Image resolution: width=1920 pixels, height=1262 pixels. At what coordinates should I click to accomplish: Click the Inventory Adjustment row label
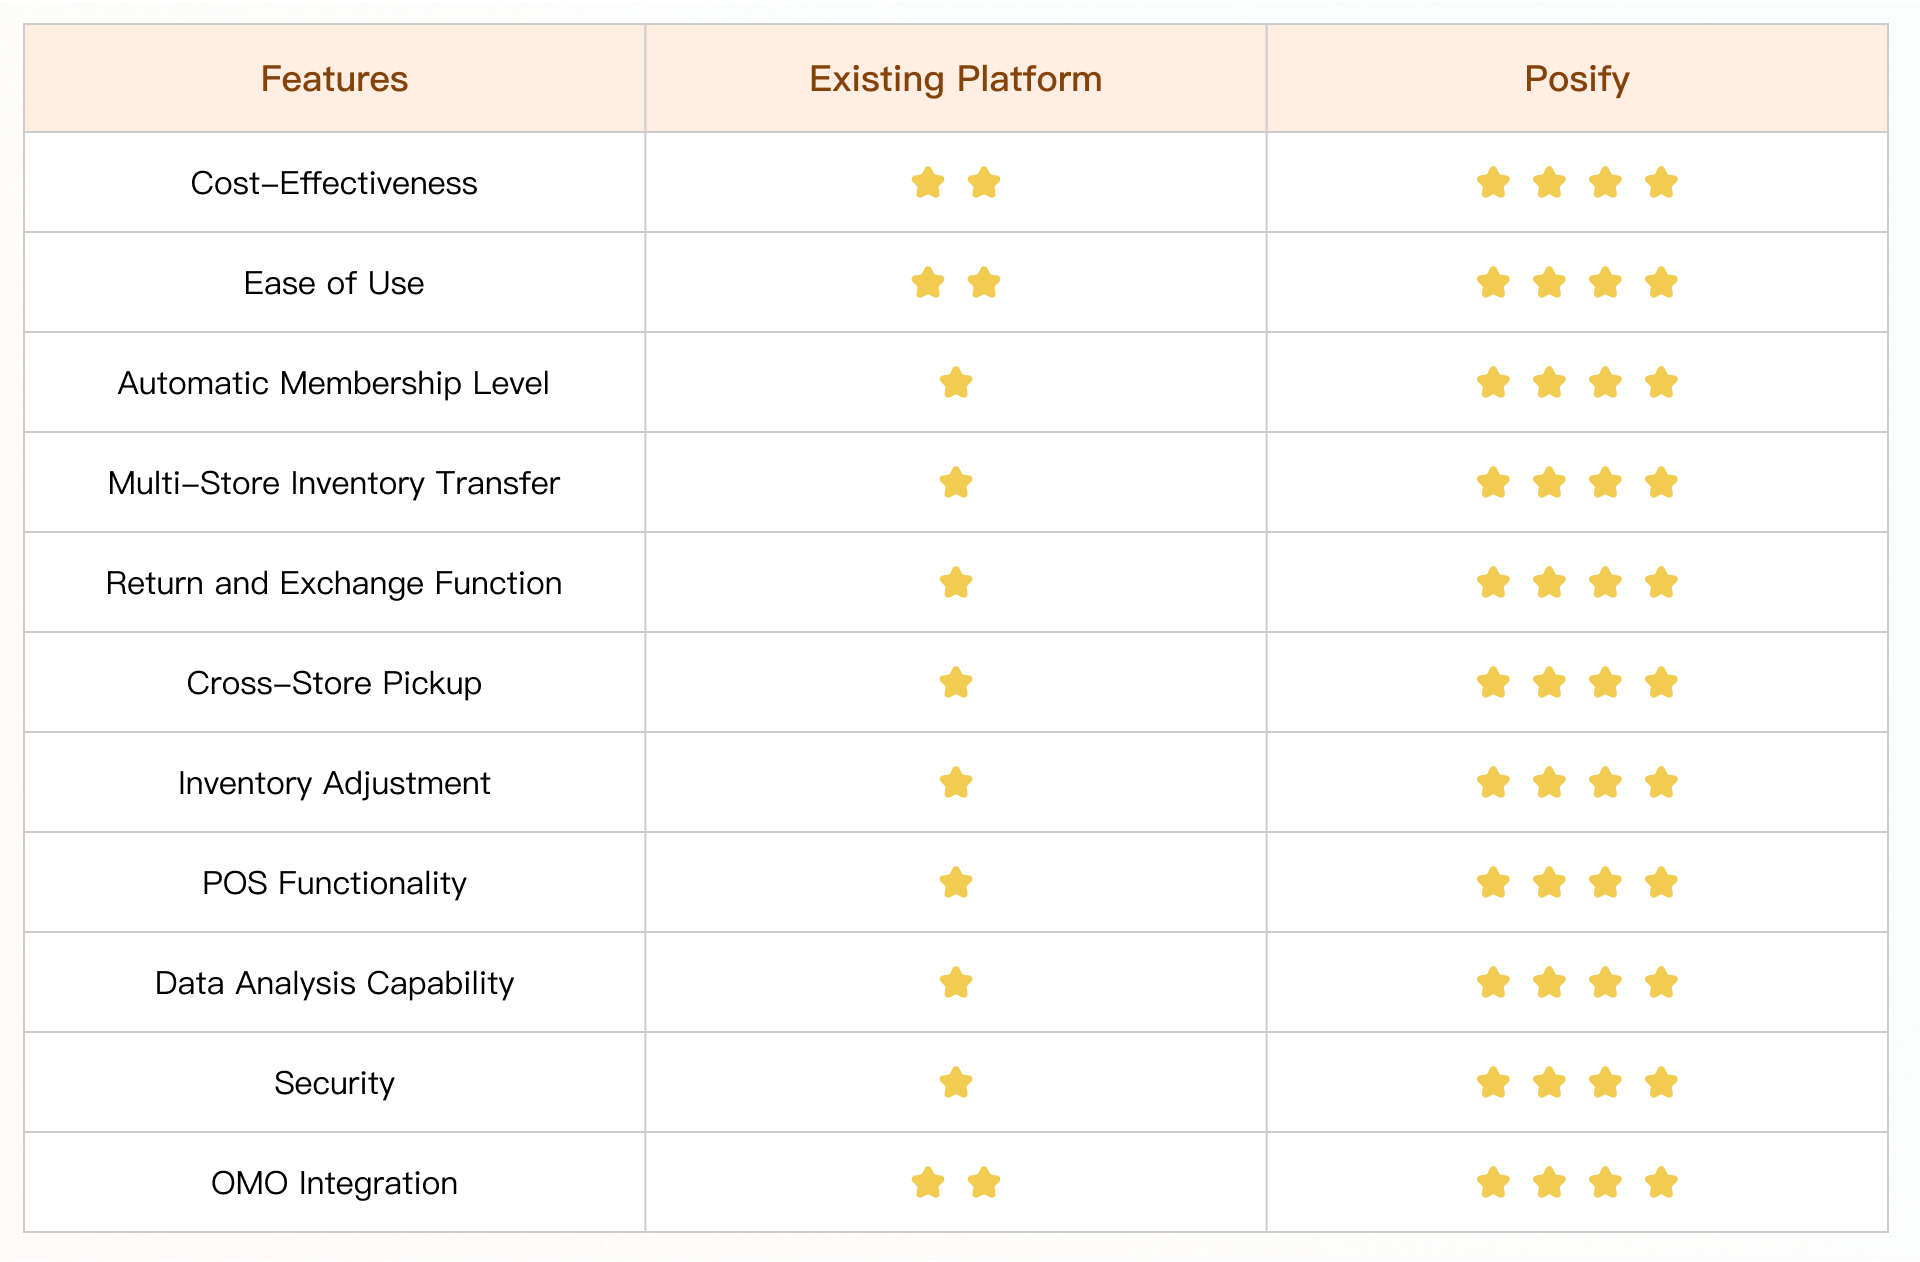[x=334, y=783]
